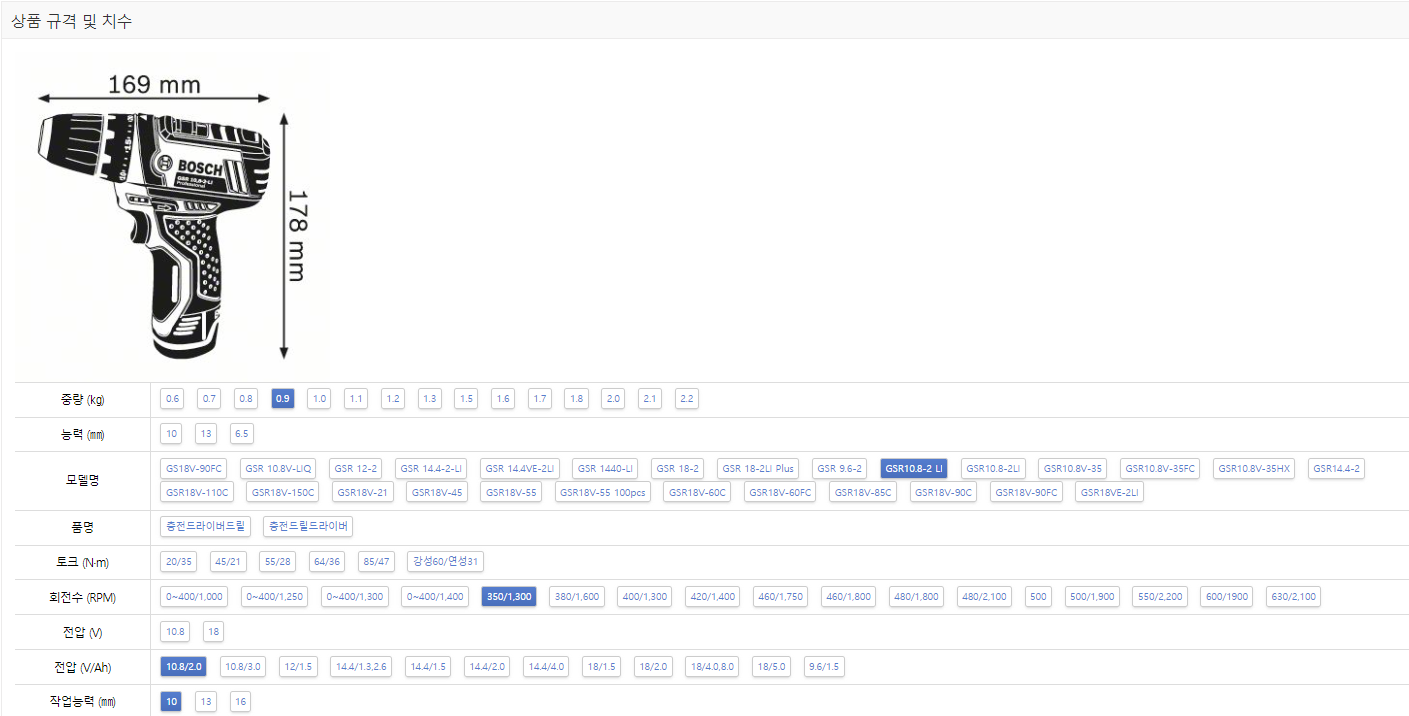The width and height of the screenshot is (1409, 716).
Task: Pick model GSR18VE-2LI
Action: click(x=1110, y=492)
